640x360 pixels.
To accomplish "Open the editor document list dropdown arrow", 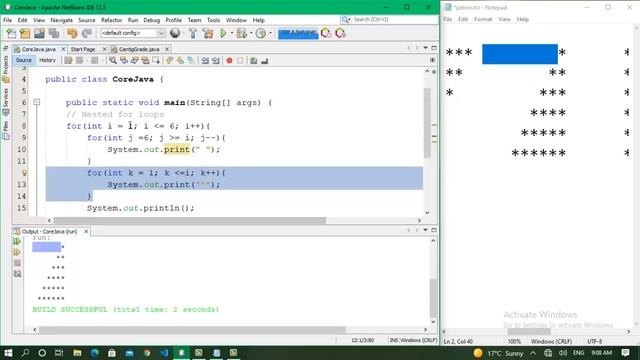I will [426, 48].
